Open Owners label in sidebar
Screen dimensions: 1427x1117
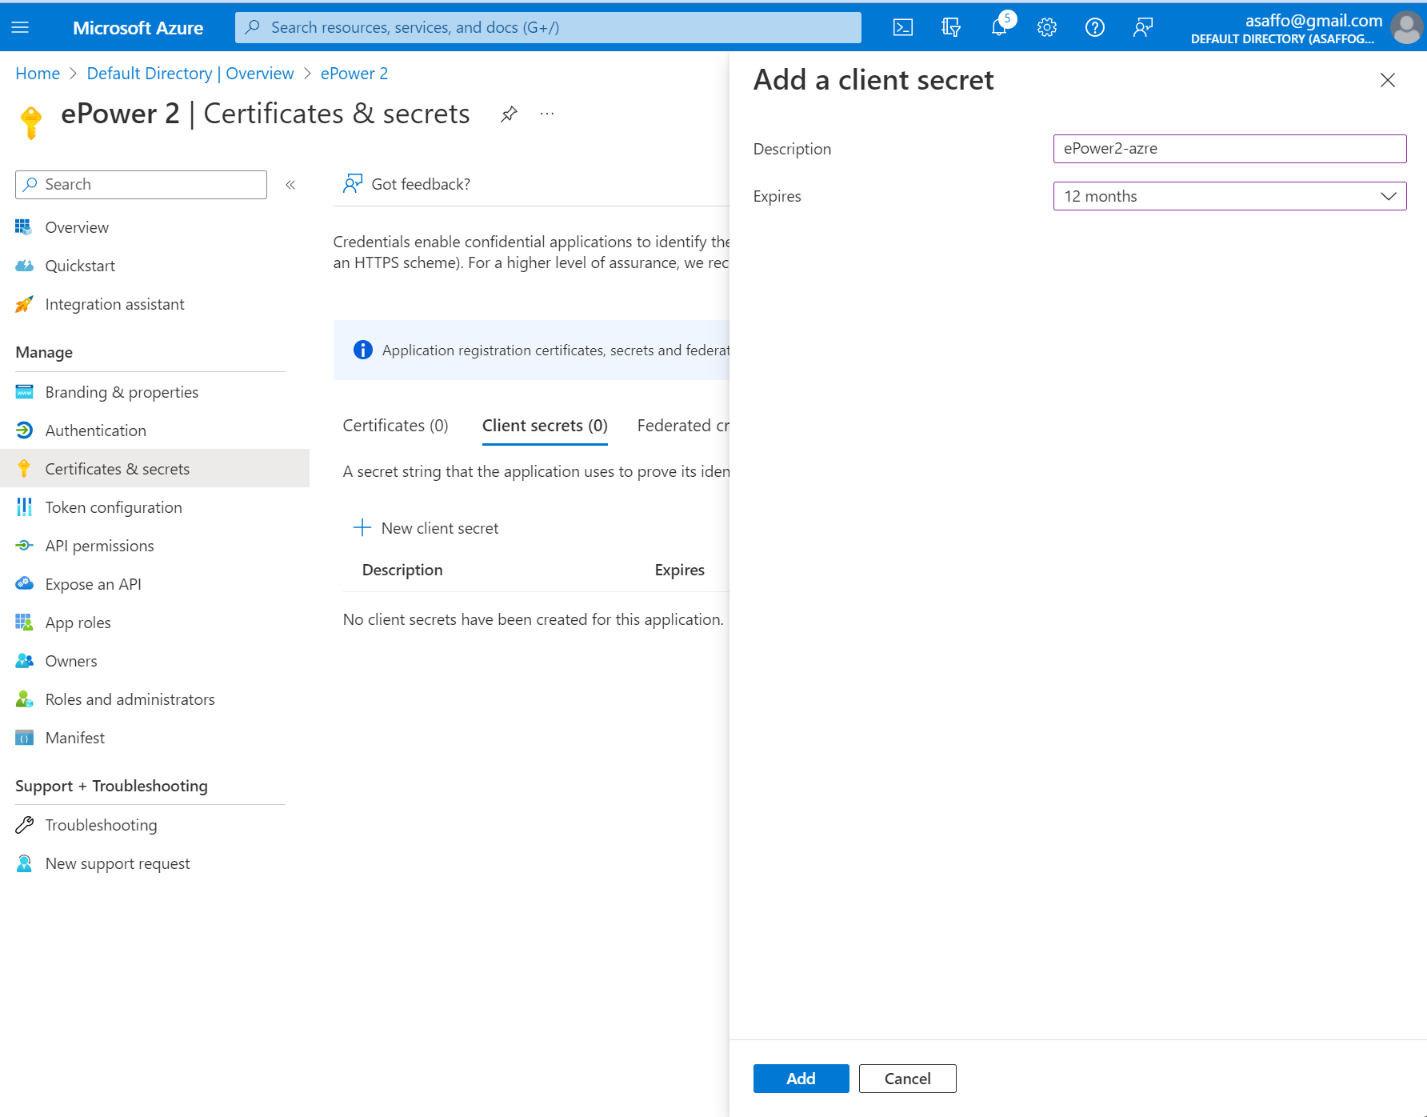tap(71, 661)
